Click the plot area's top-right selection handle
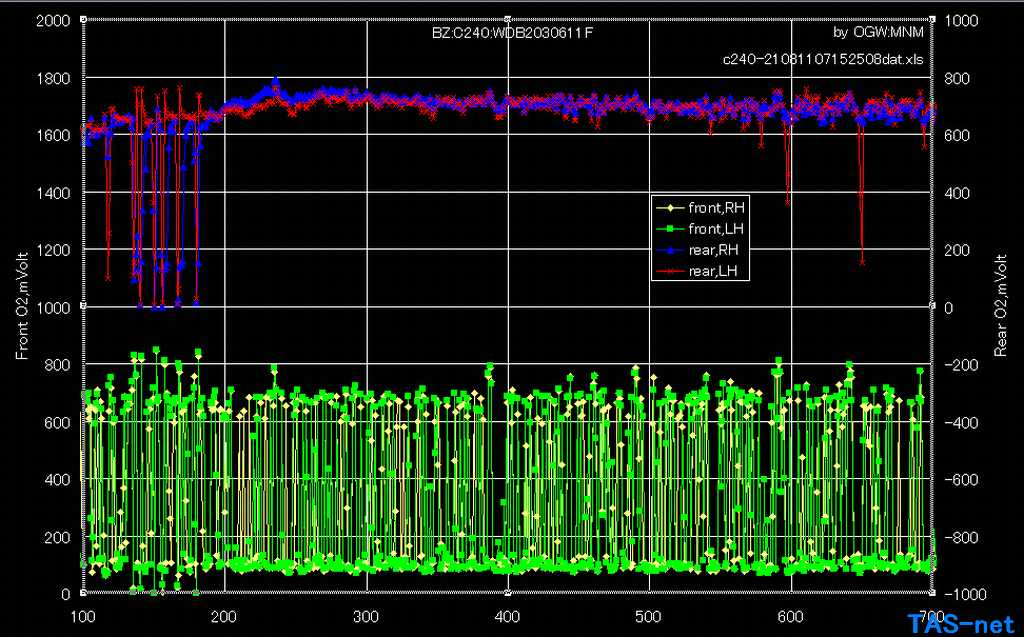 coord(933,20)
